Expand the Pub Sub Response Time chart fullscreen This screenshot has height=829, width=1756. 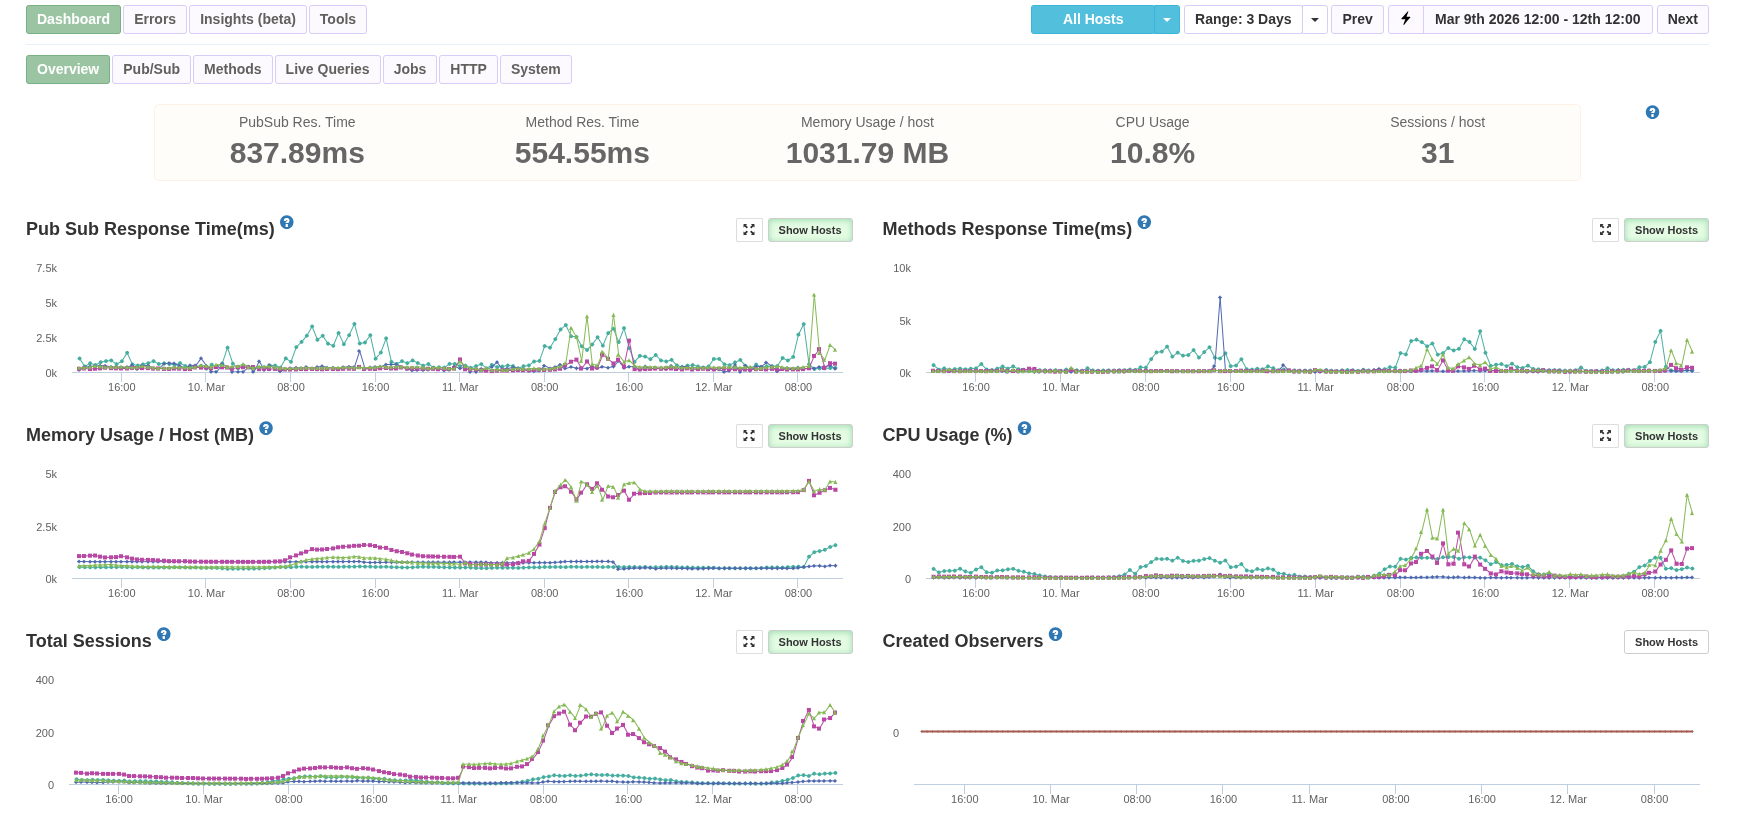[749, 230]
